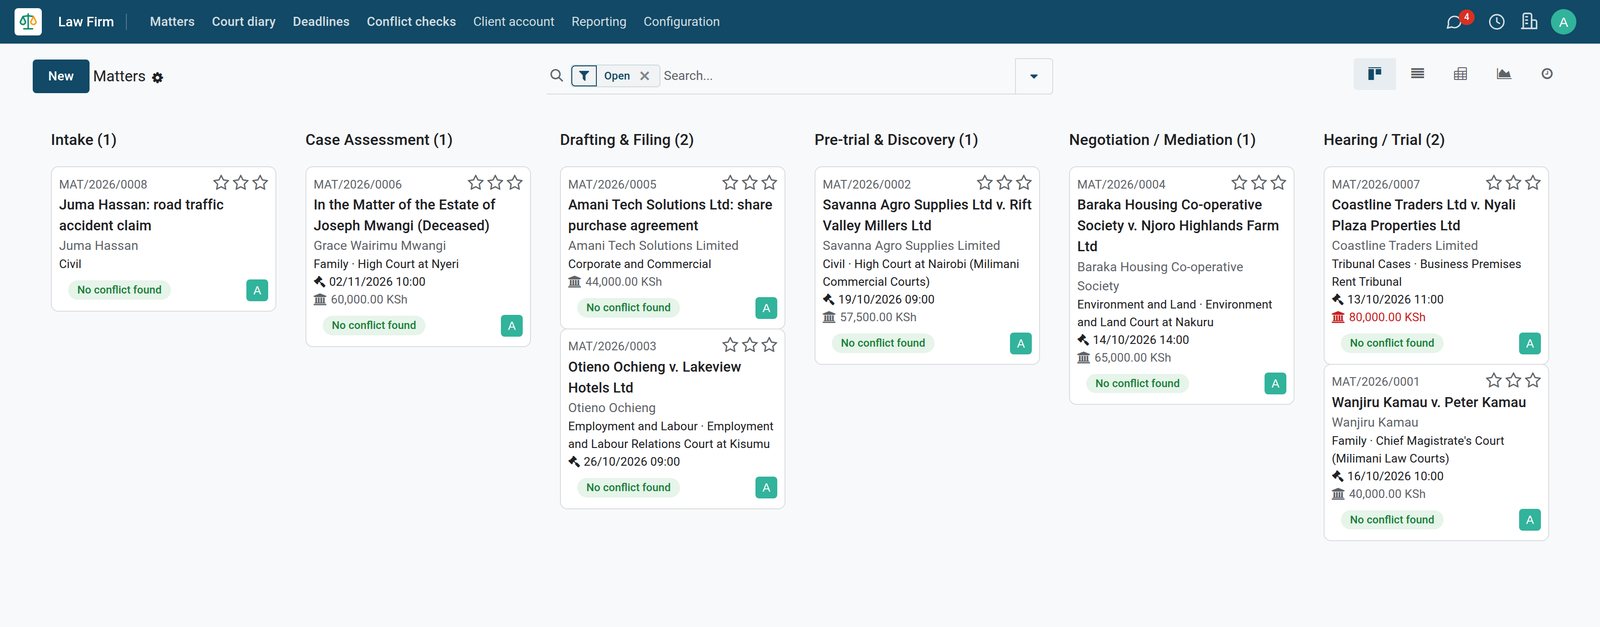Open the Court diary menu
The height and width of the screenshot is (627, 1600).
coord(243,21)
